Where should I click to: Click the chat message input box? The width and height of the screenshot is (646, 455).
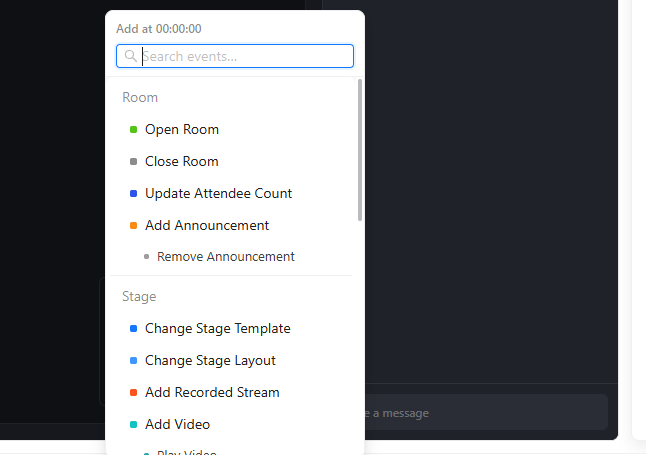[x=486, y=413]
